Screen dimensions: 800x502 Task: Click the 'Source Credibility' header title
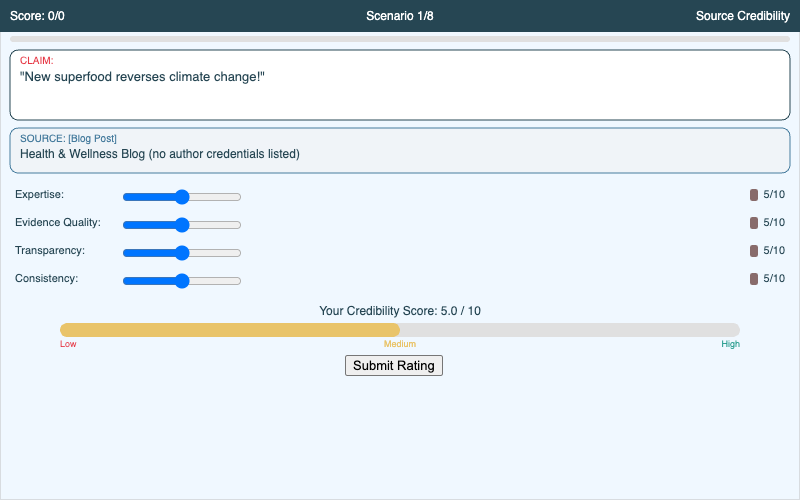[x=742, y=16]
